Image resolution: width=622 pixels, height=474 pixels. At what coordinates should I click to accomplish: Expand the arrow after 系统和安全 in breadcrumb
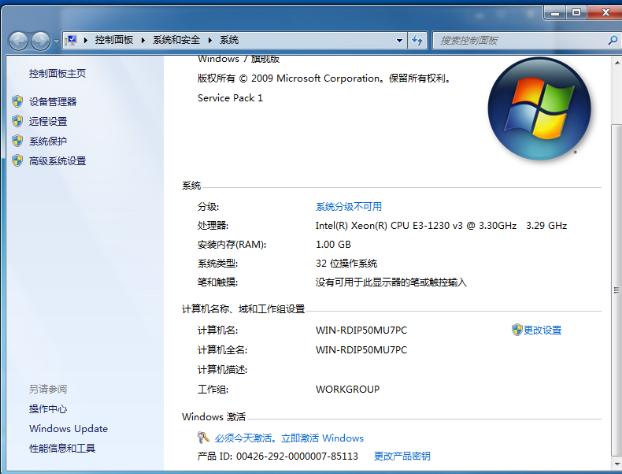coord(212,40)
